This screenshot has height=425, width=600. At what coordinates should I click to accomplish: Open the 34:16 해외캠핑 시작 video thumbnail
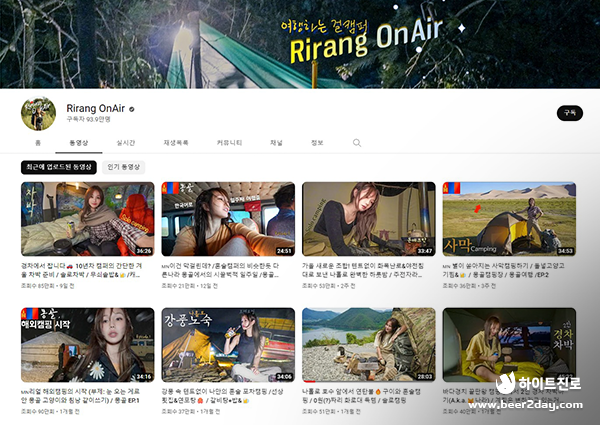click(88, 345)
